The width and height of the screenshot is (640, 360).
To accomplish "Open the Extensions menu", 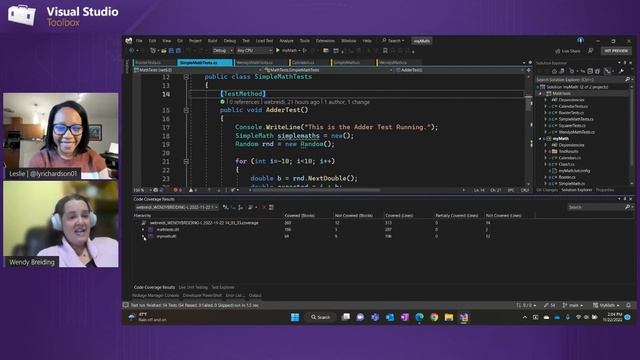I will tap(325, 41).
